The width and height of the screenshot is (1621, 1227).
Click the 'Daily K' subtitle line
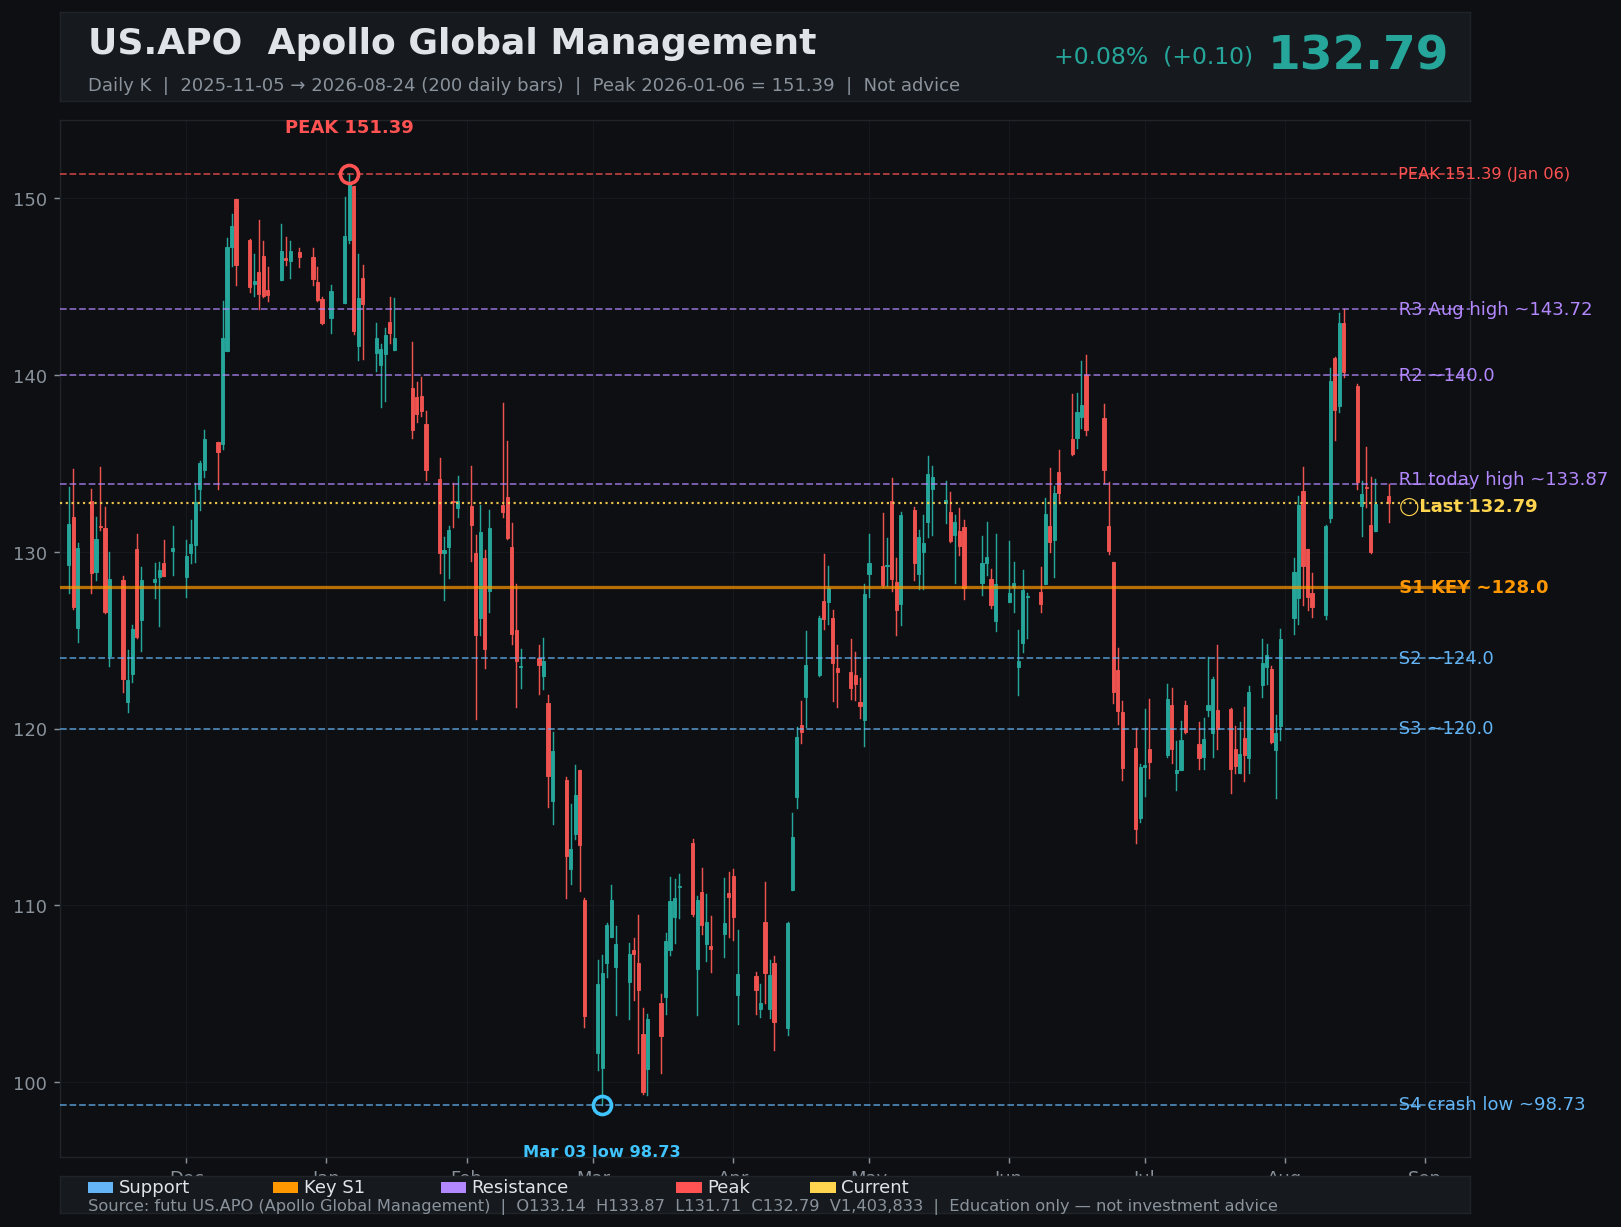(524, 85)
